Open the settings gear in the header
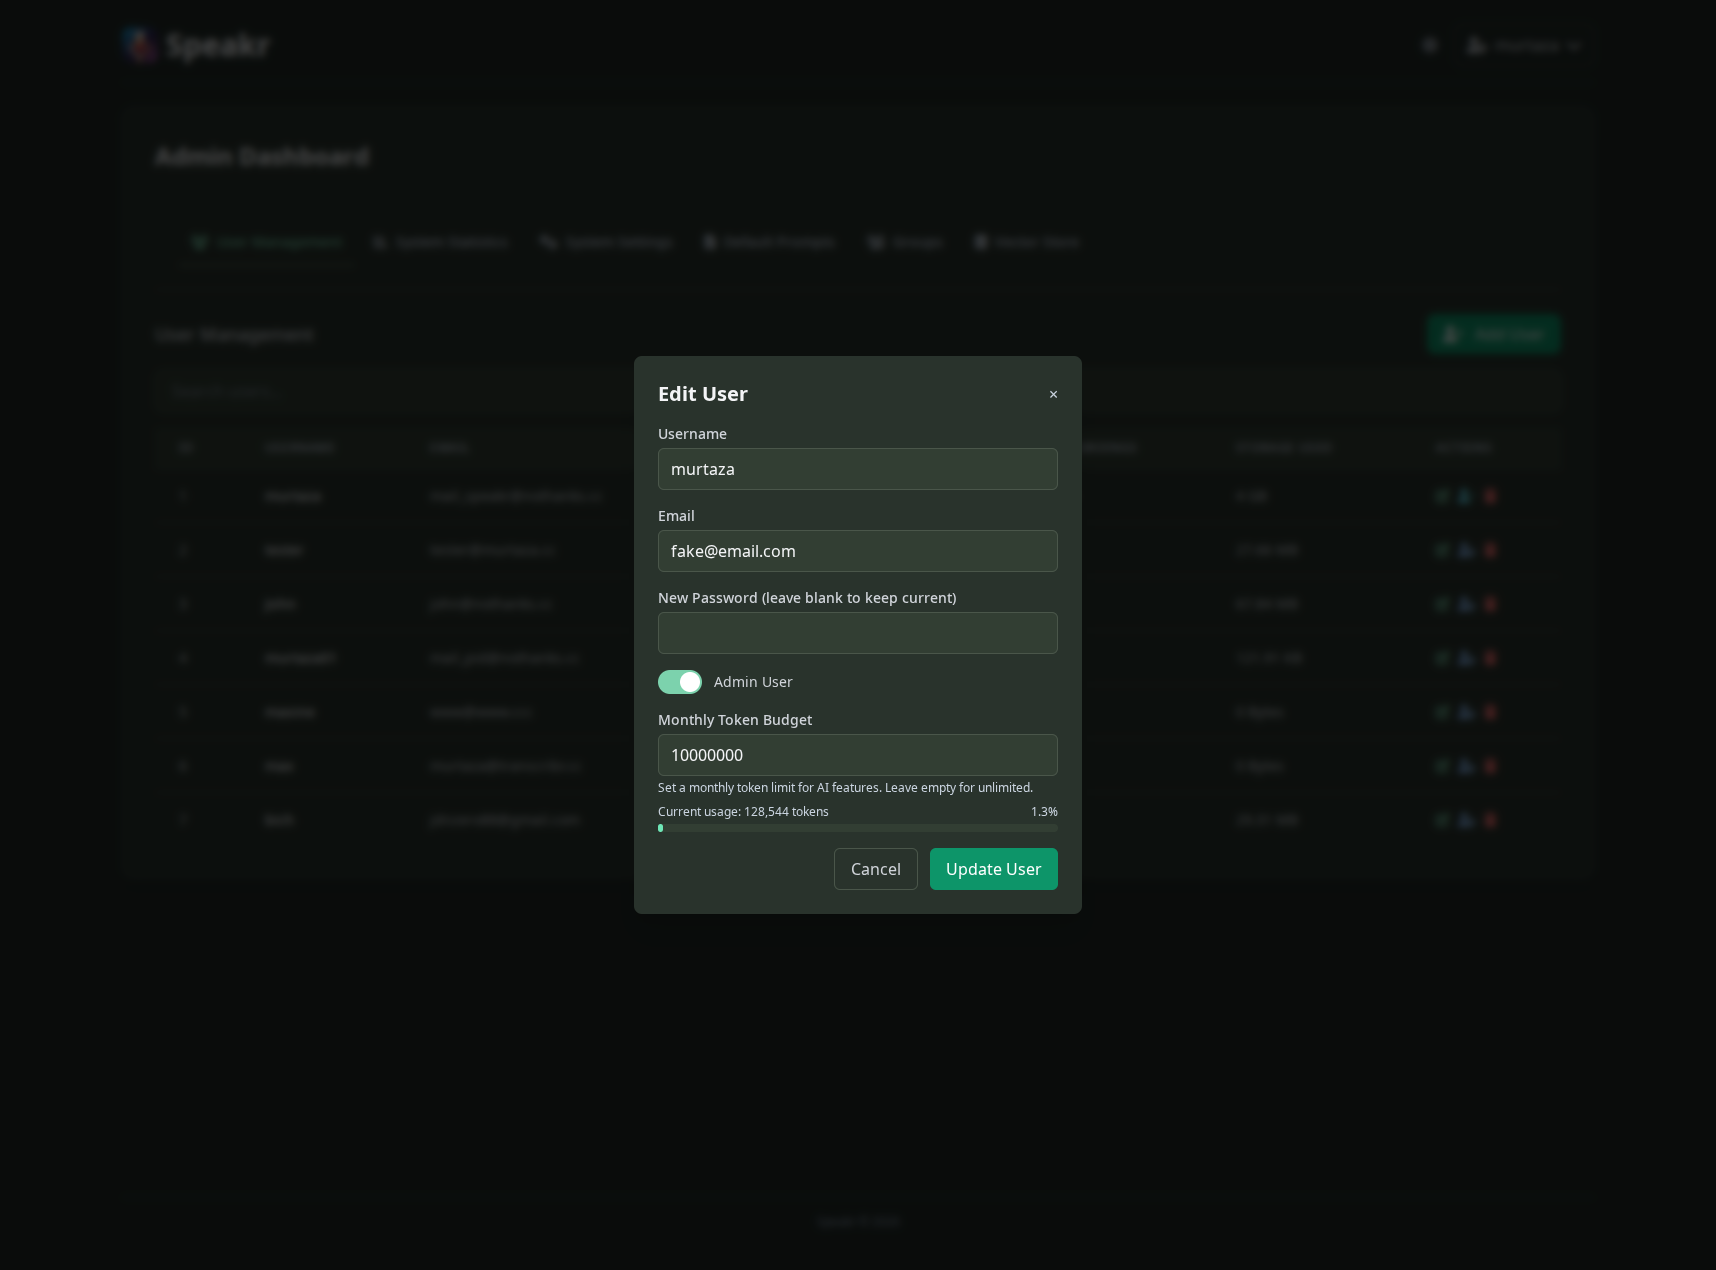Viewport: 1716px width, 1270px height. point(1429,44)
